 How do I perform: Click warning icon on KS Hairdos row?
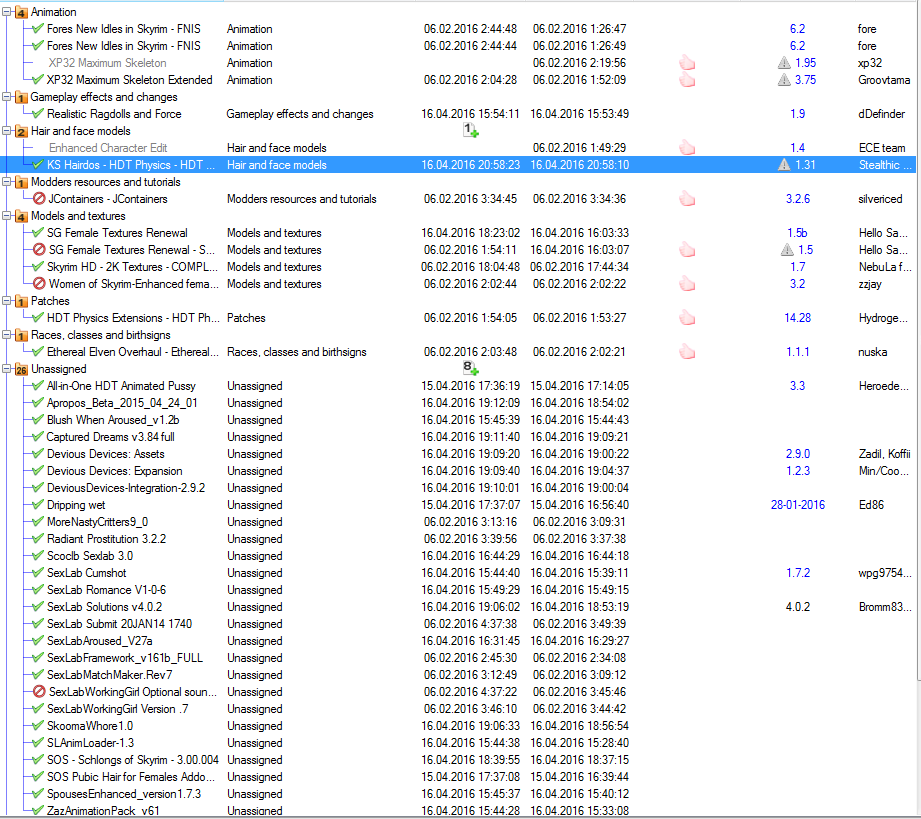(784, 165)
